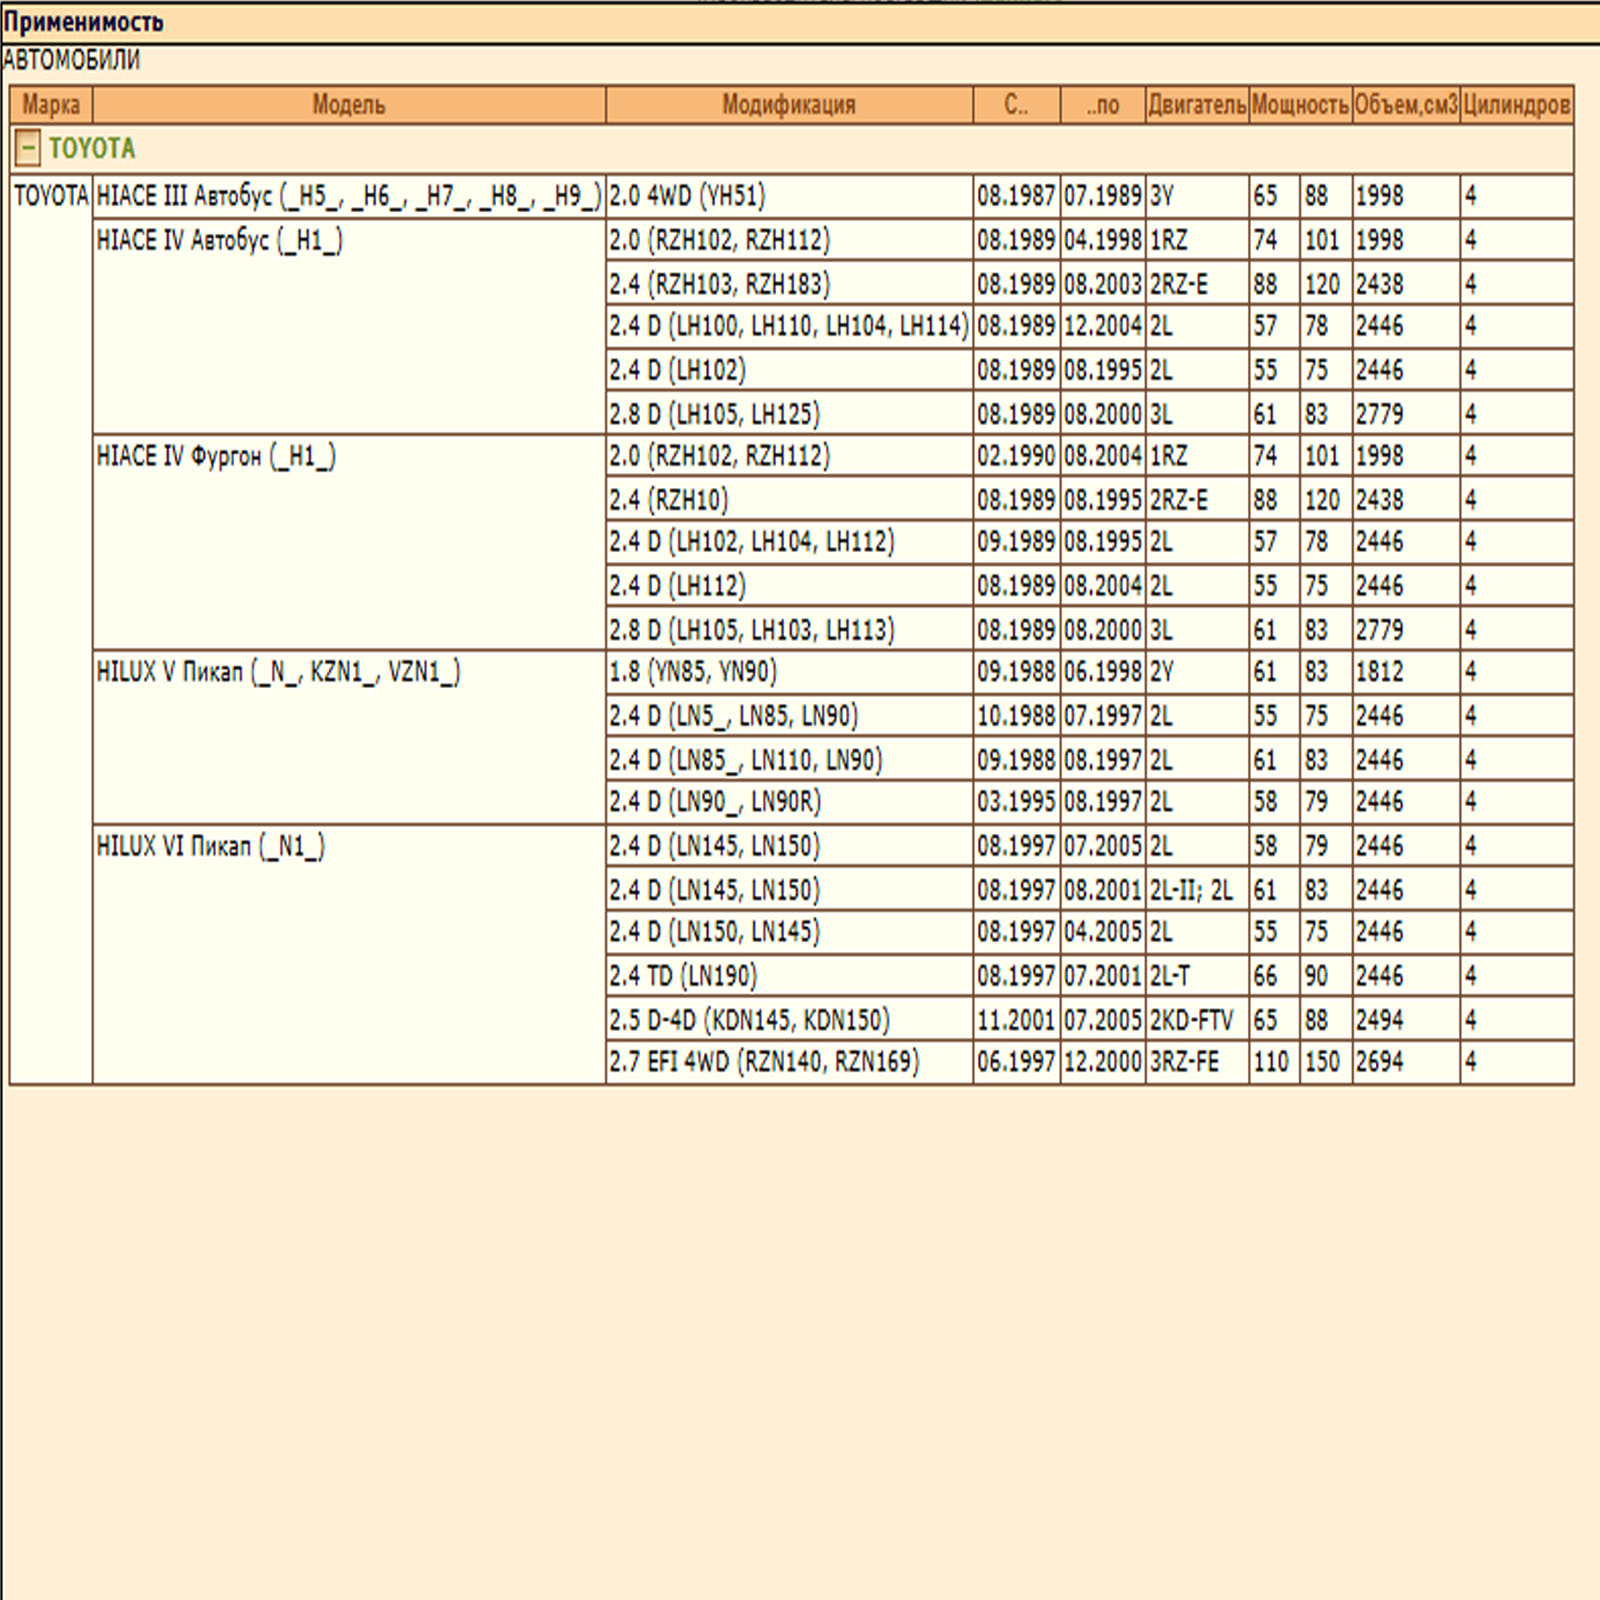
Task: Click the 2.7 EFI 4WD (RZN140, RZN169) row
Action: tap(764, 1062)
